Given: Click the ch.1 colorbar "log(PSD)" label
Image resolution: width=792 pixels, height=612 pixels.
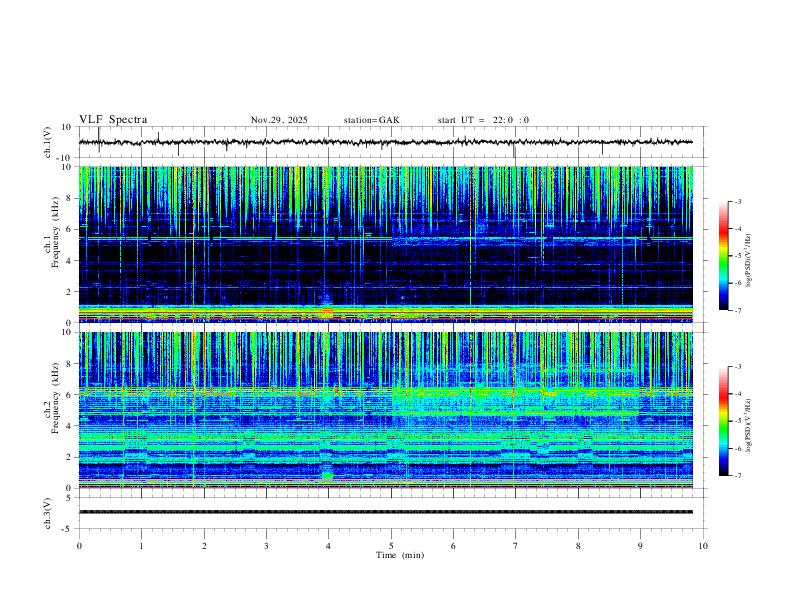Looking at the screenshot, I should (750, 261).
